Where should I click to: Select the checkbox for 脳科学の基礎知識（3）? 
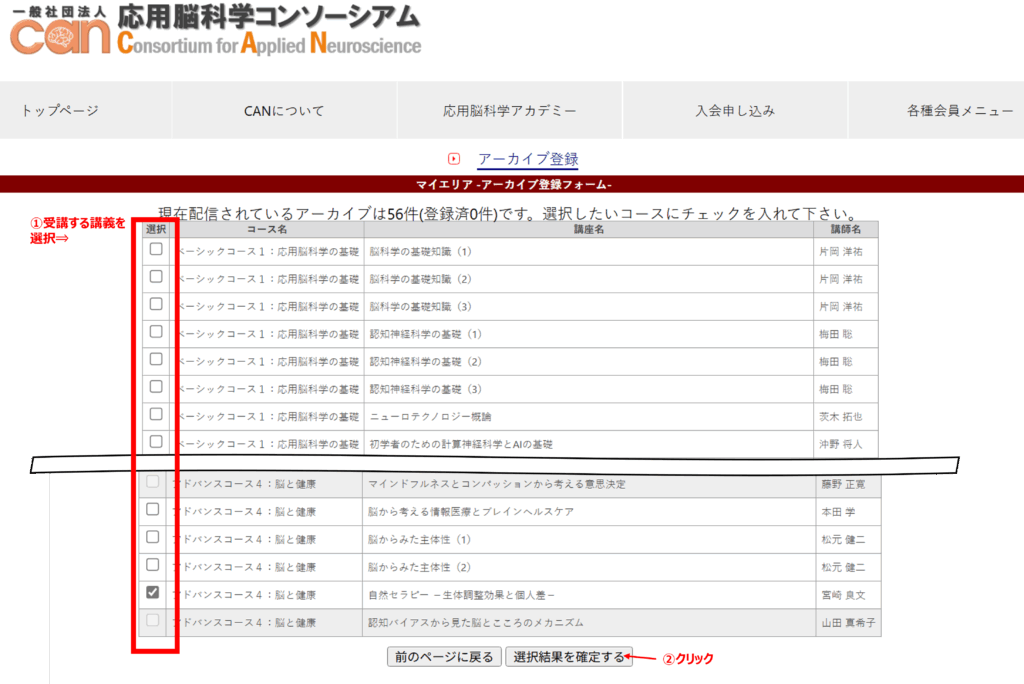[x=155, y=304]
